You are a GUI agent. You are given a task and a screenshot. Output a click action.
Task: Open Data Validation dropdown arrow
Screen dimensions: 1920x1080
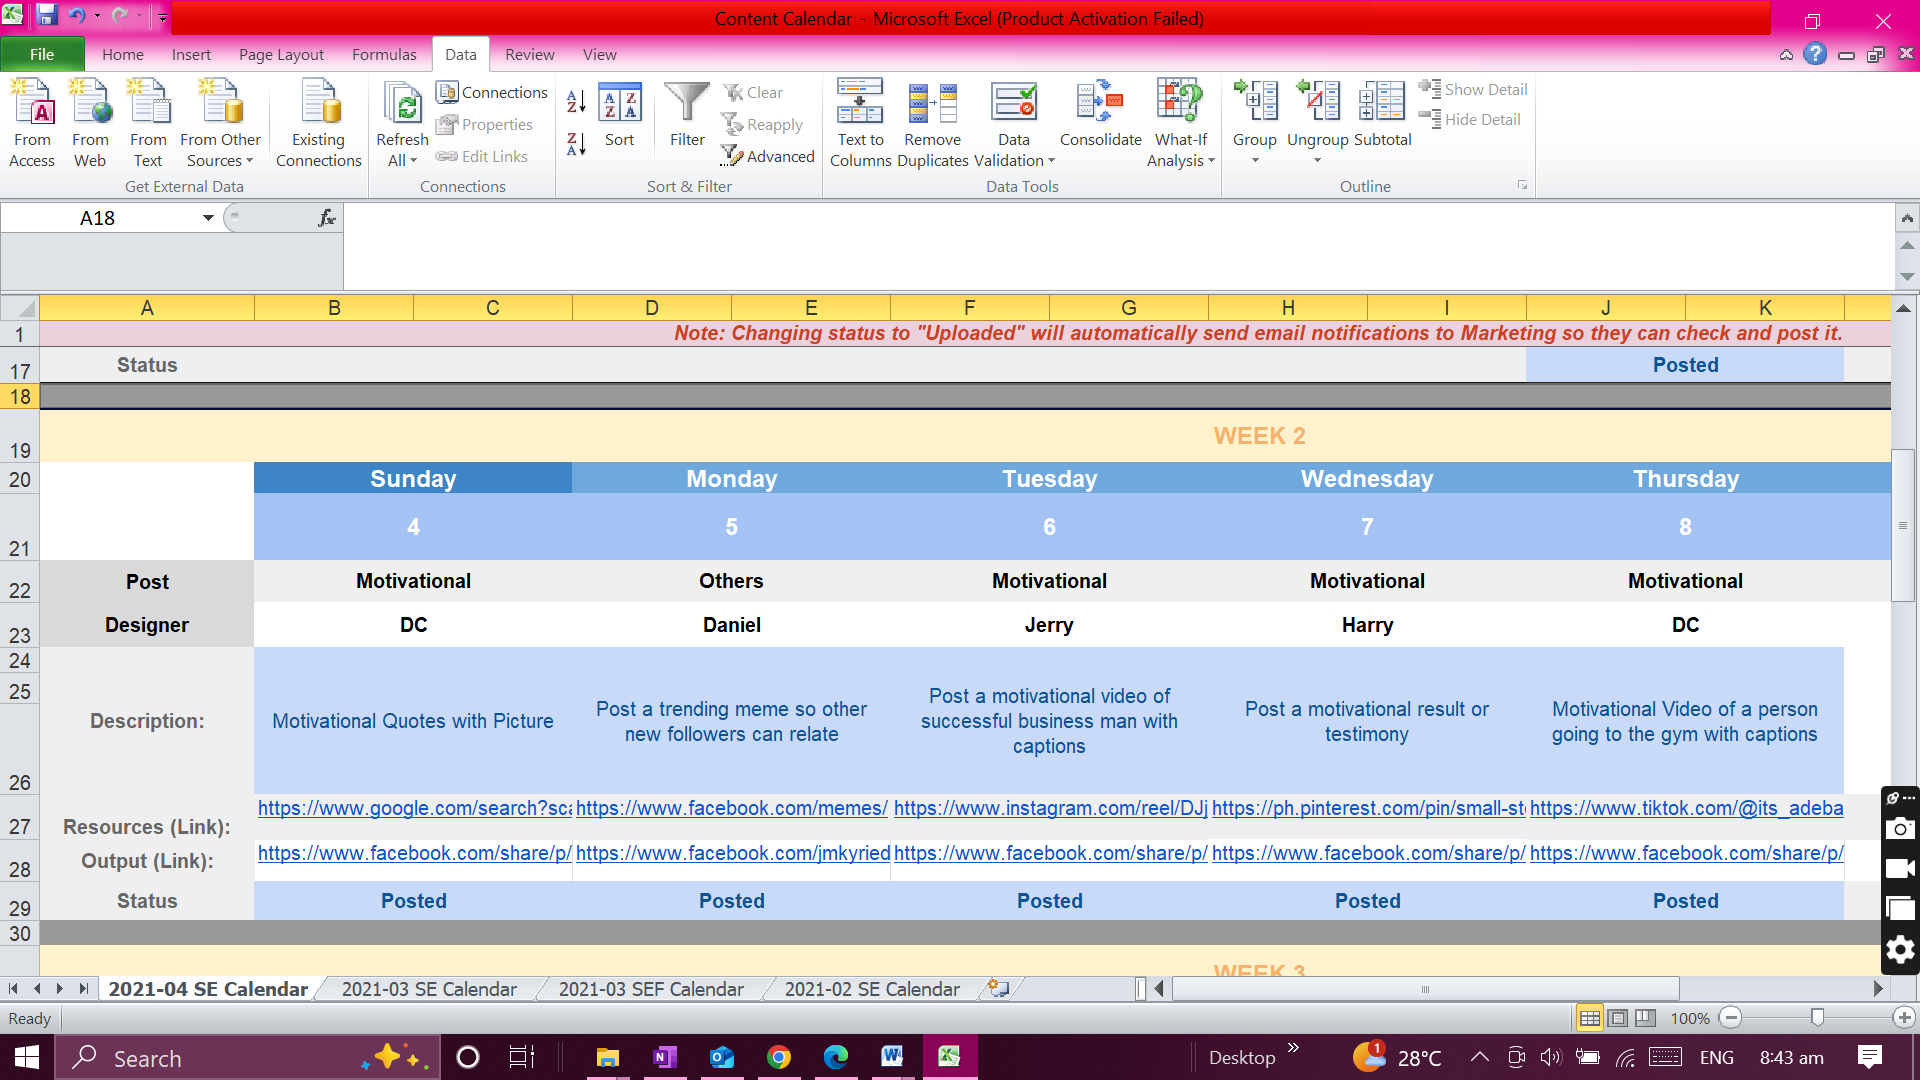point(1052,161)
